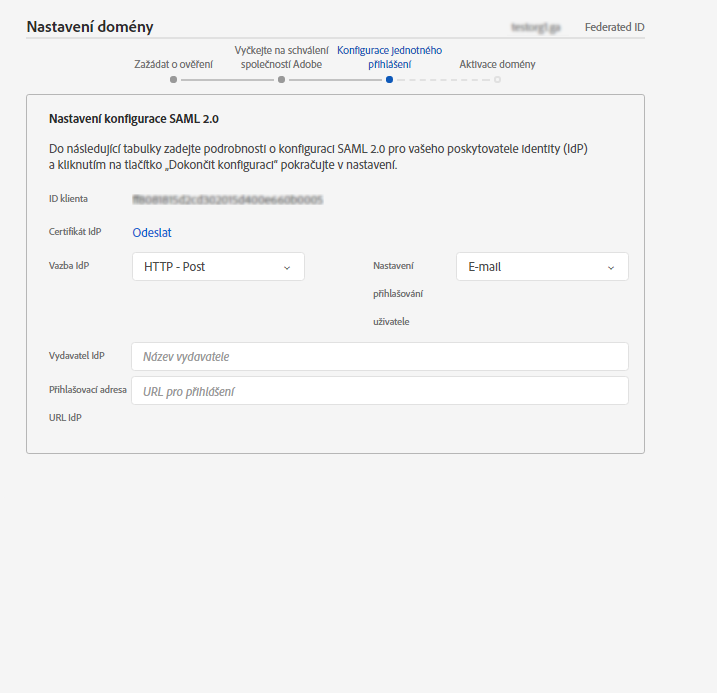This screenshot has width=719, height=695.
Task: Open the "HTTP - Post" binding dropdown
Action: (x=218, y=267)
